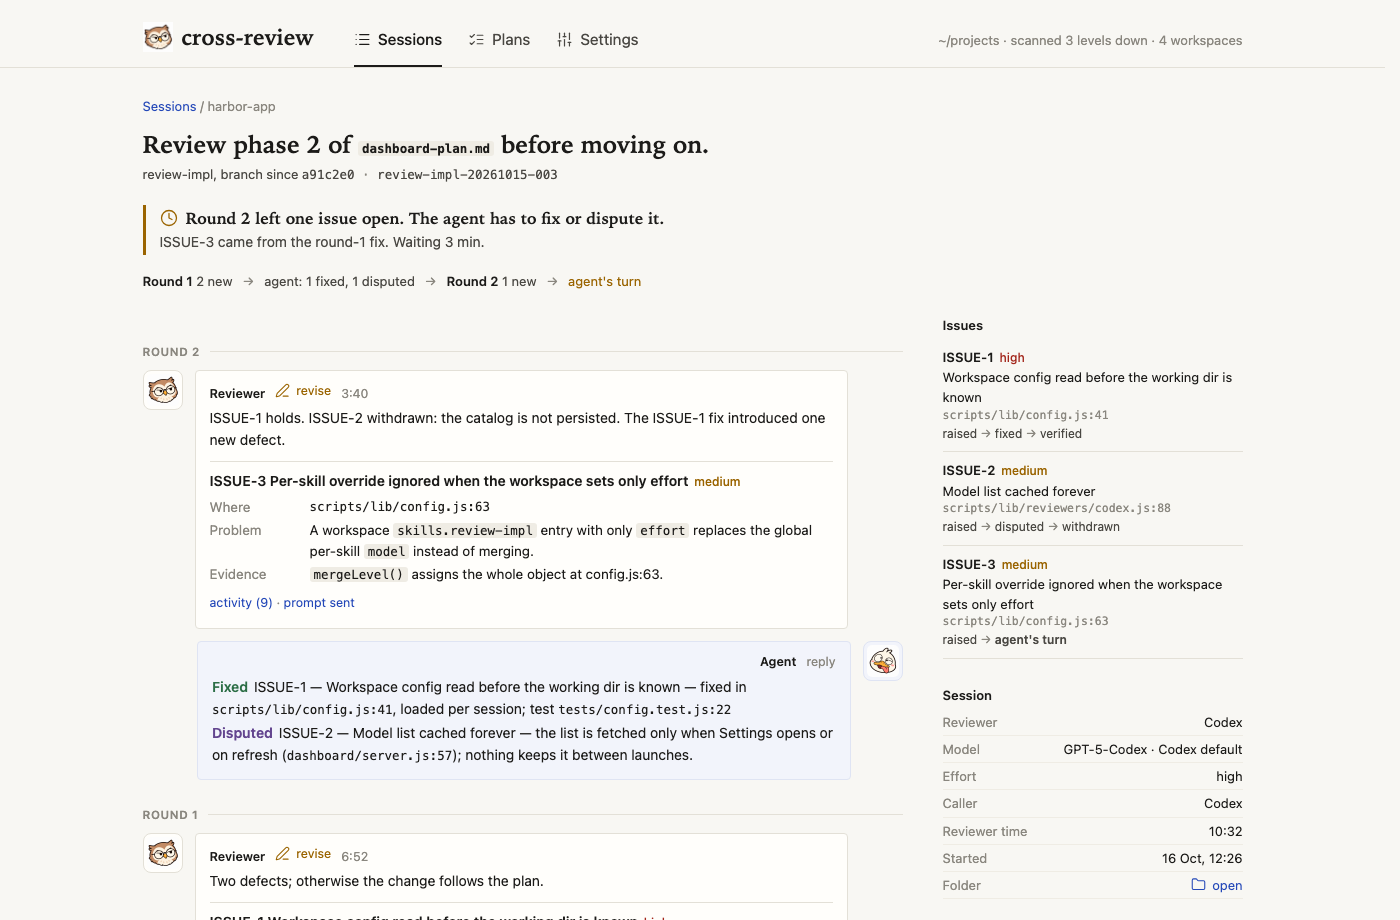Click the Settings sliders icon
This screenshot has height=920, width=1400.
point(564,40)
